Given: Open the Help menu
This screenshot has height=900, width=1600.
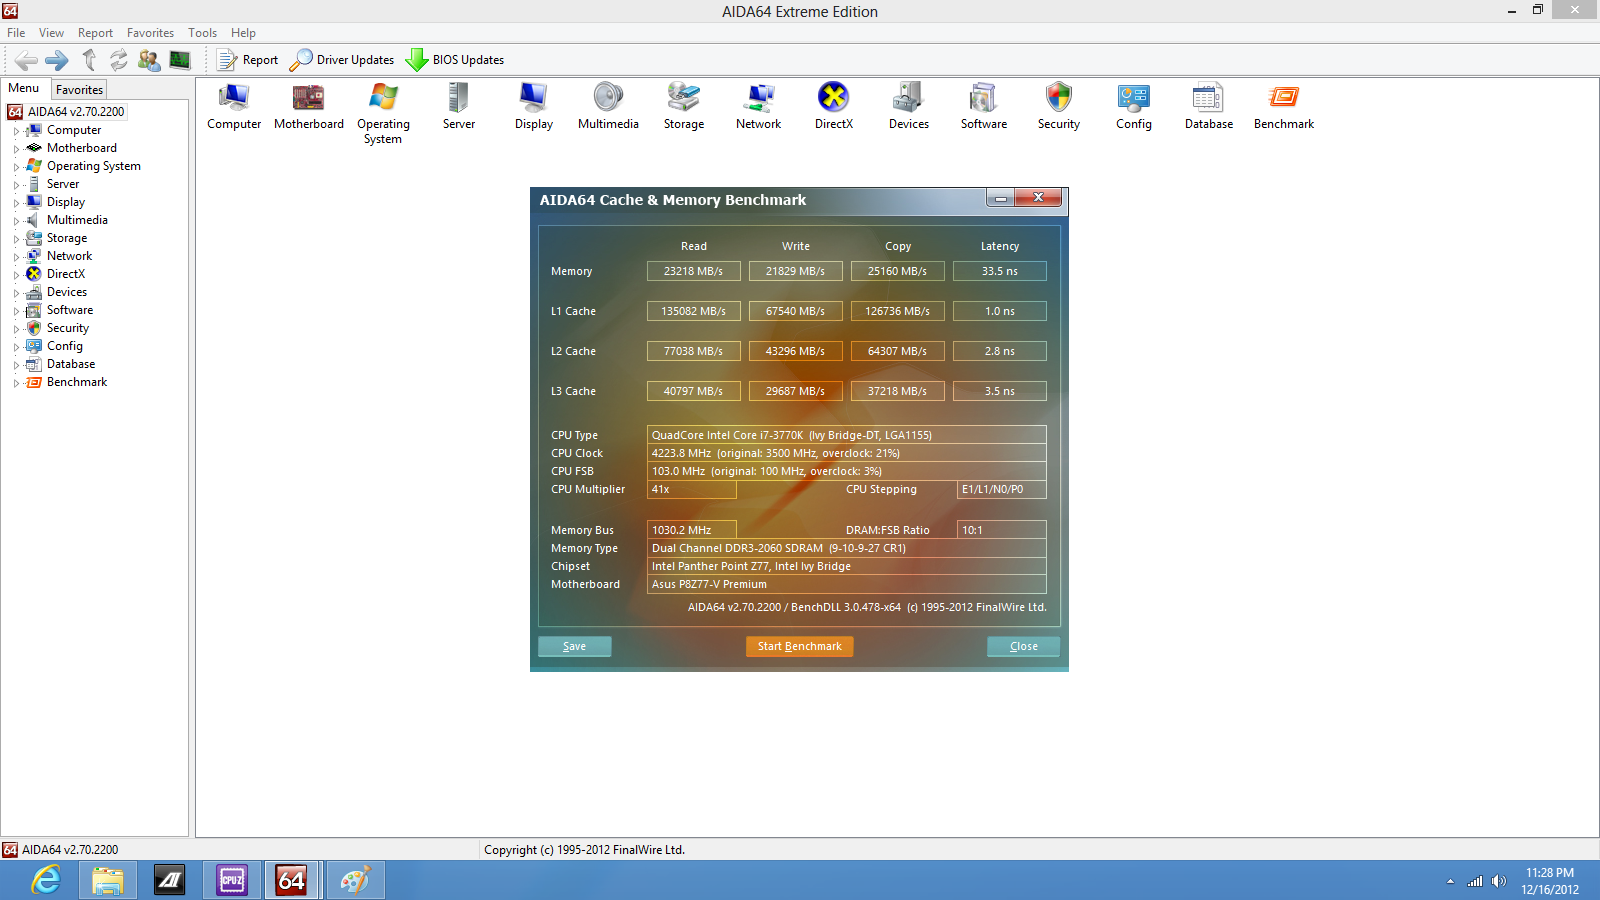Looking at the screenshot, I should coord(243,33).
